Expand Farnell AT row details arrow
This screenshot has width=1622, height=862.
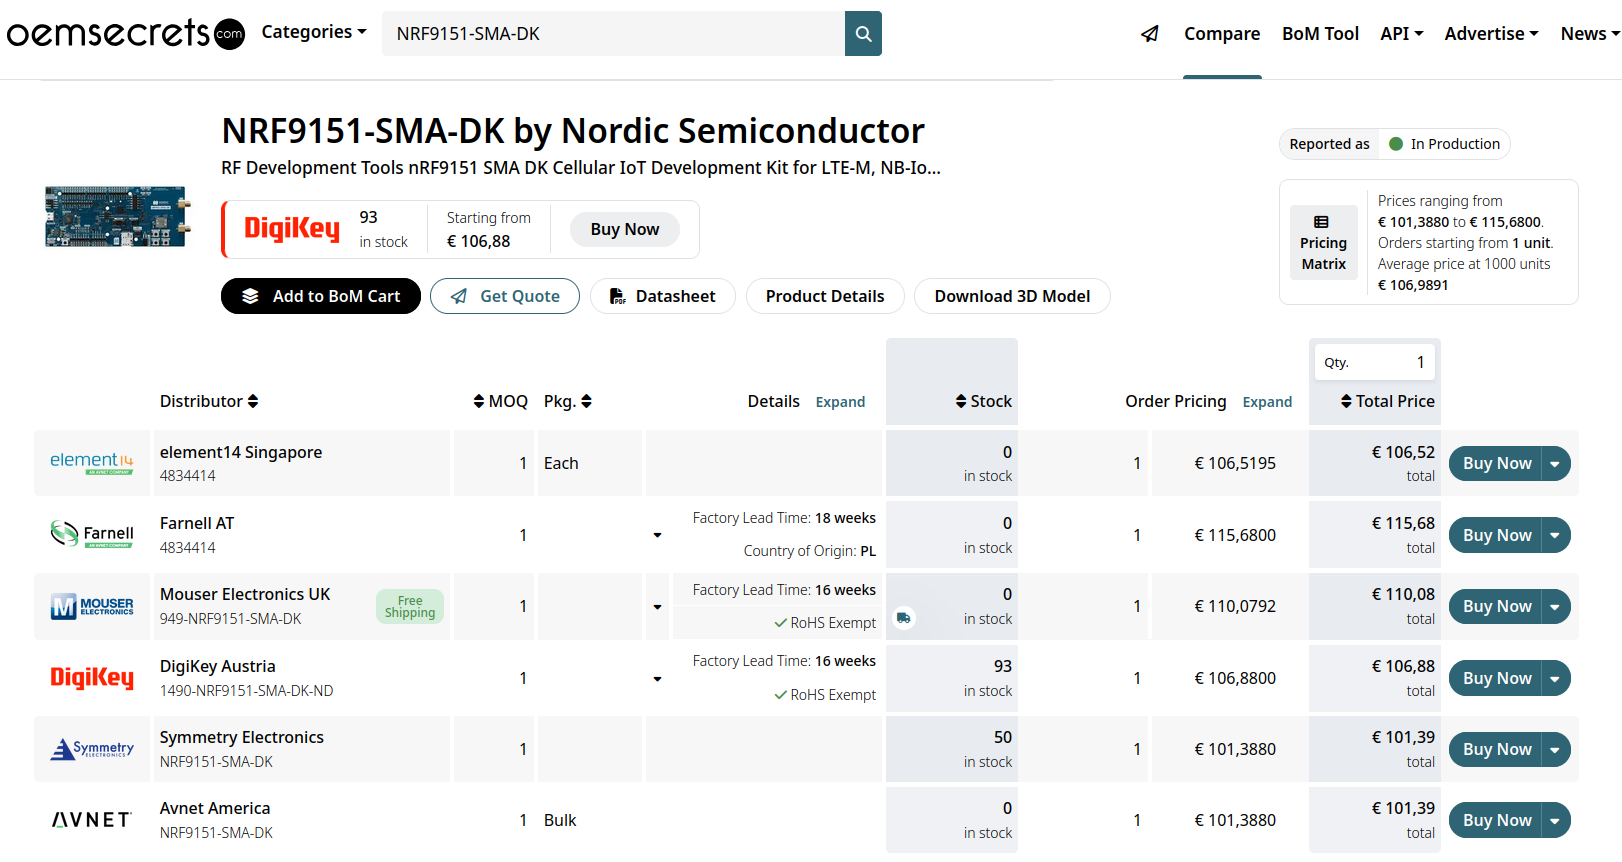pyautogui.click(x=657, y=535)
